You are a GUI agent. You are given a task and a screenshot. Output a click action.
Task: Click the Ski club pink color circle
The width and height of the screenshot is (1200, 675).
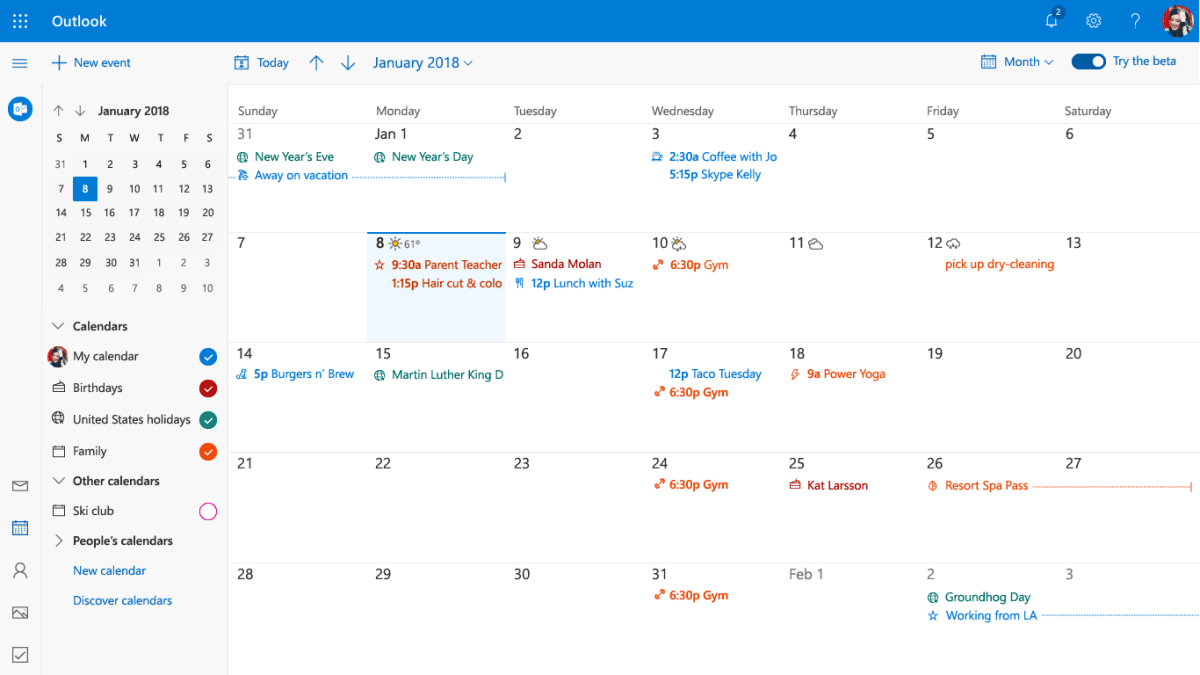207,511
